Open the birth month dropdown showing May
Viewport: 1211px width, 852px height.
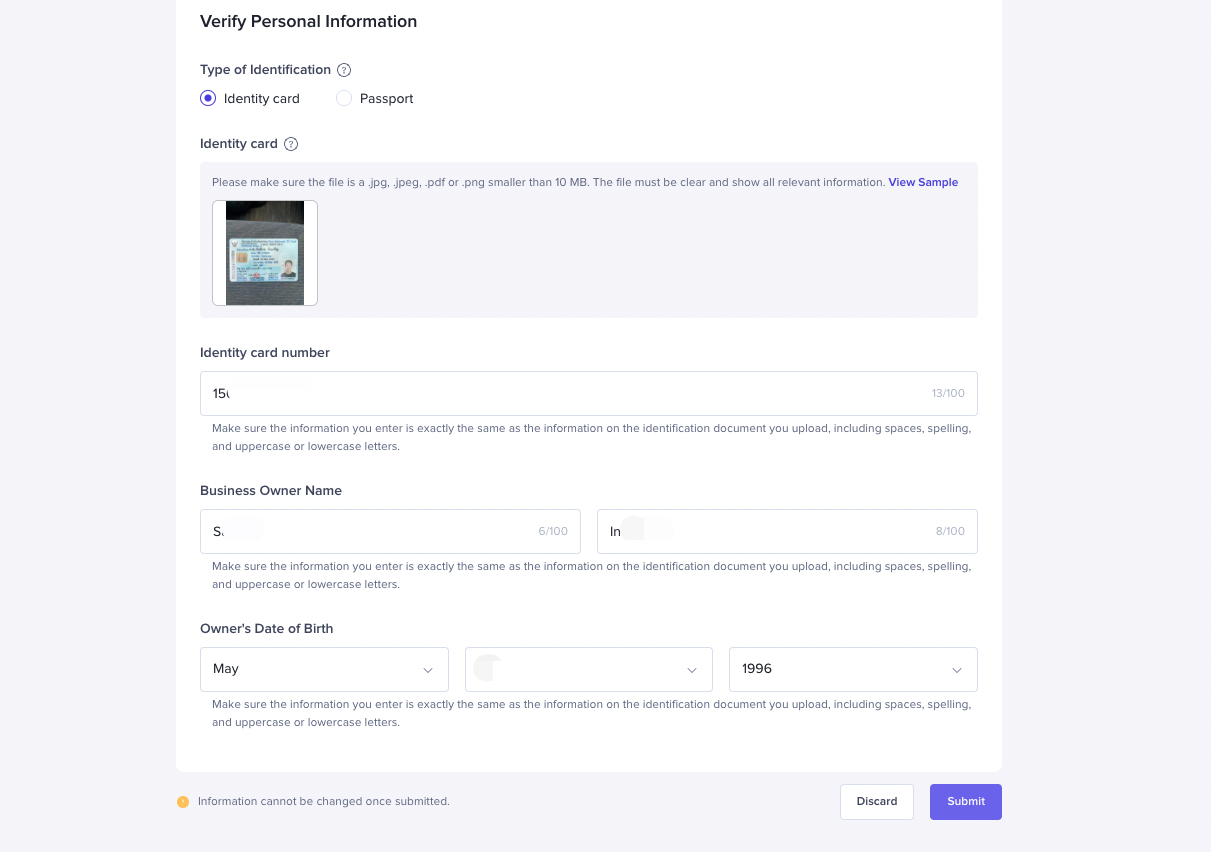pyautogui.click(x=324, y=669)
